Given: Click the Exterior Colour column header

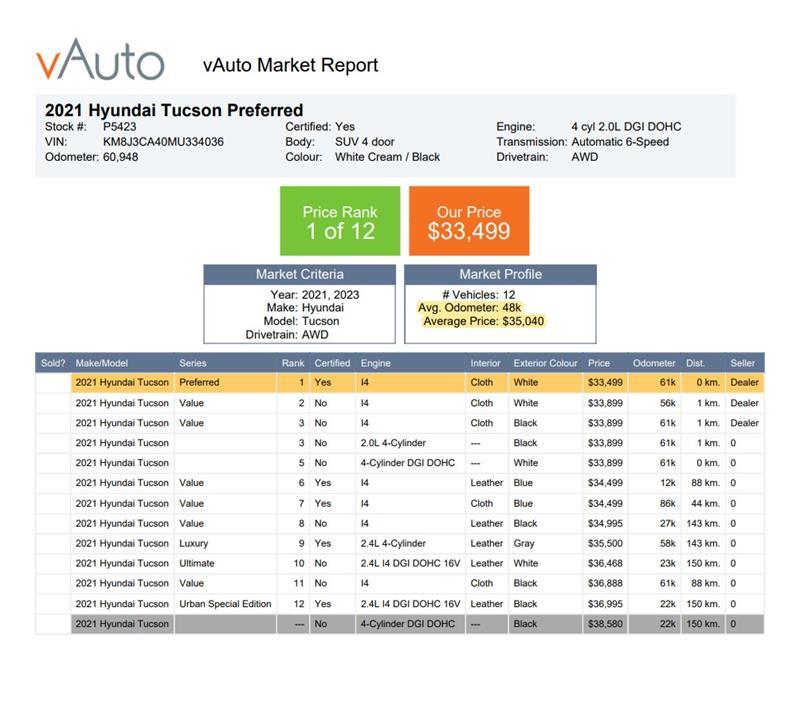Looking at the screenshot, I should click(545, 363).
